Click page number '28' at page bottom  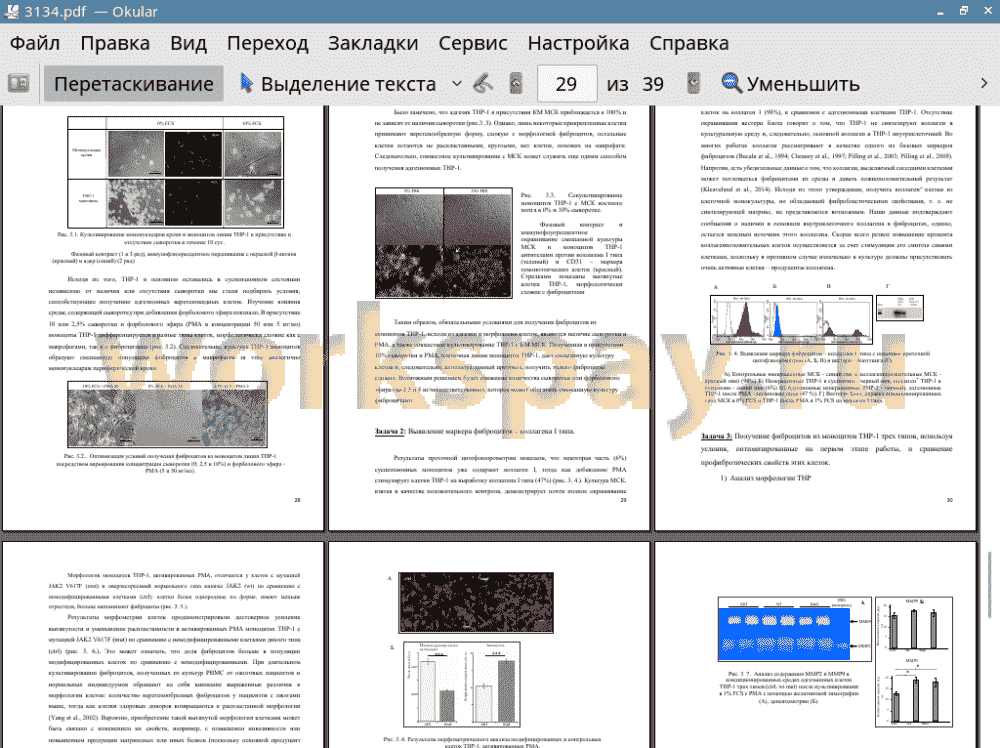pos(297,500)
